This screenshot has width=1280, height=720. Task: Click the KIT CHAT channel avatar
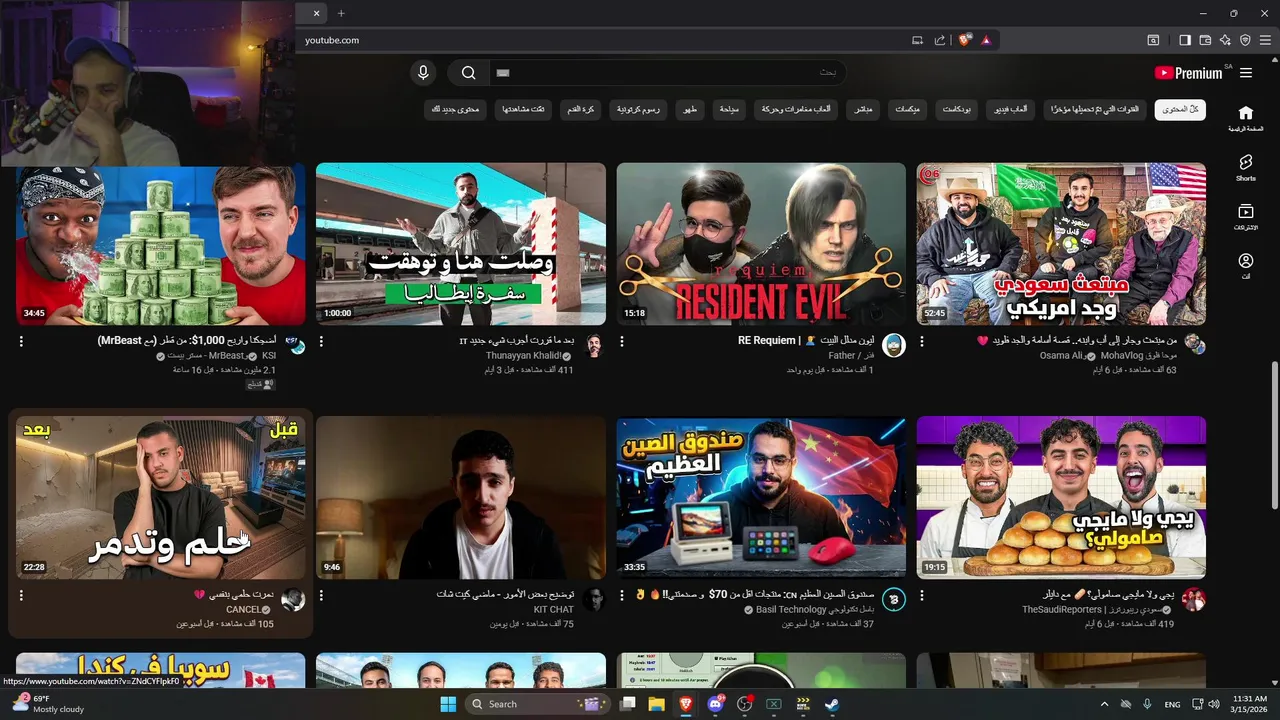click(x=594, y=600)
